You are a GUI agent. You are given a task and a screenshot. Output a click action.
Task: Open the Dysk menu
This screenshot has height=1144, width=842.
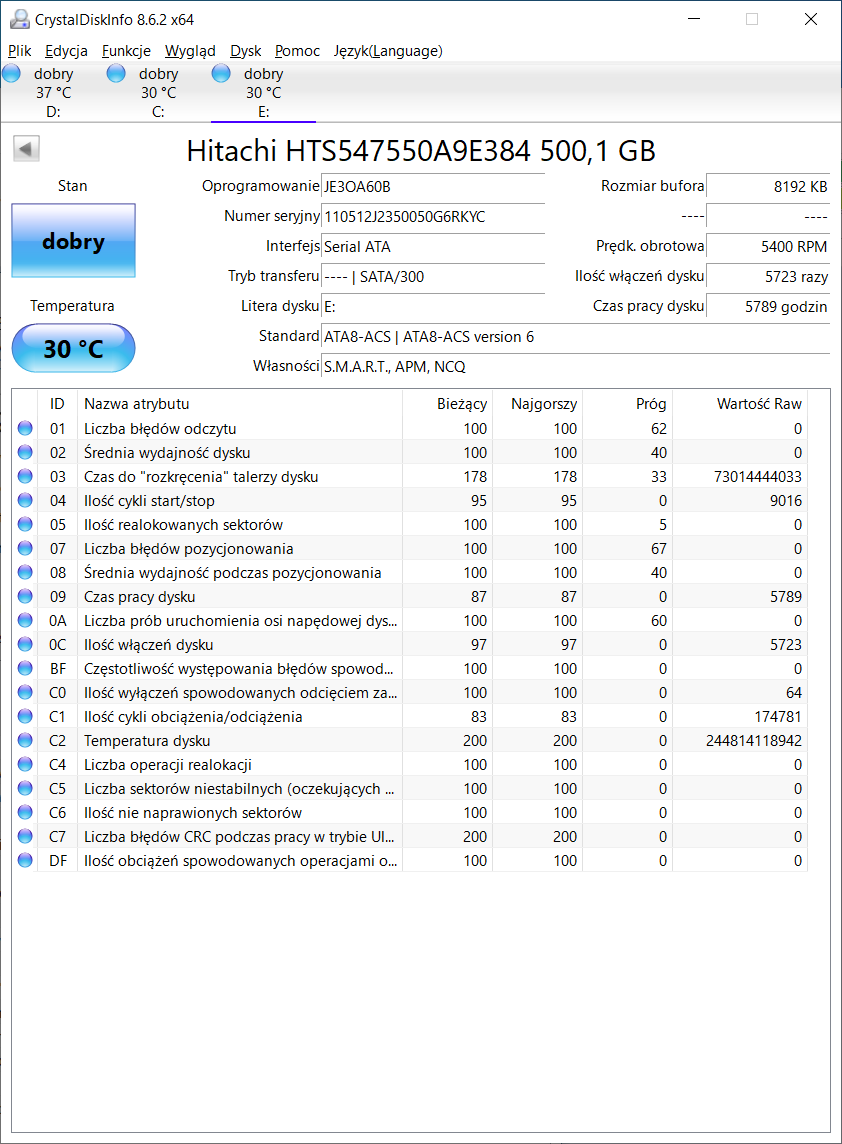coord(246,51)
